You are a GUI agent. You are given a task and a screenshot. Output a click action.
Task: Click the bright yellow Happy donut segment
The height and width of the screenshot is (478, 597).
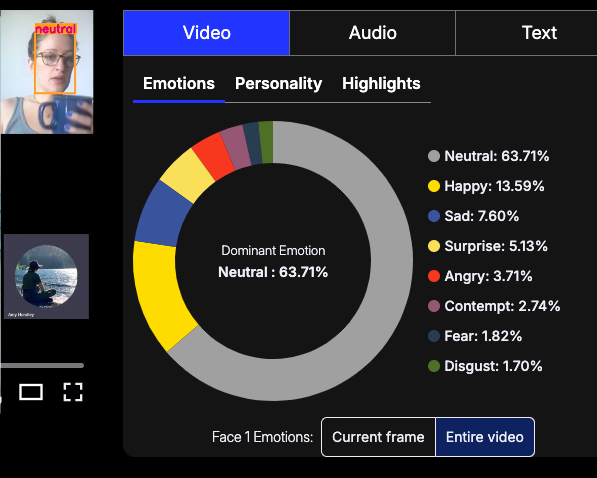point(160,293)
